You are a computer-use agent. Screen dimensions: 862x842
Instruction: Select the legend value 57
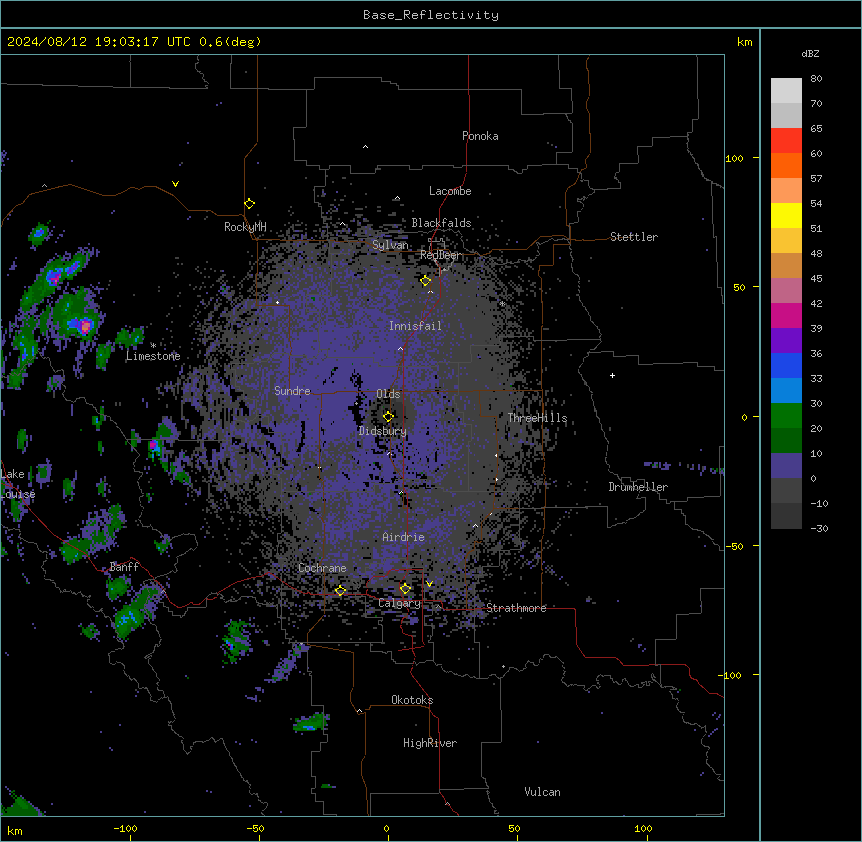click(x=816, y=179)
